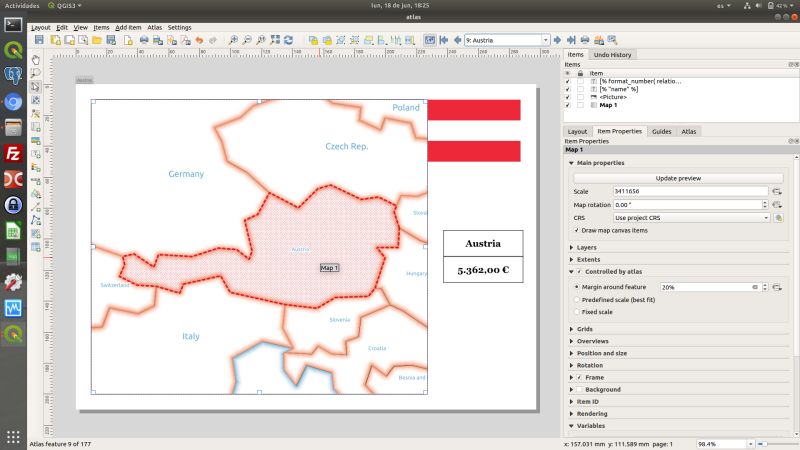
Task: Toggle visibility of format_number label item
Action: [x=567, y=81]
